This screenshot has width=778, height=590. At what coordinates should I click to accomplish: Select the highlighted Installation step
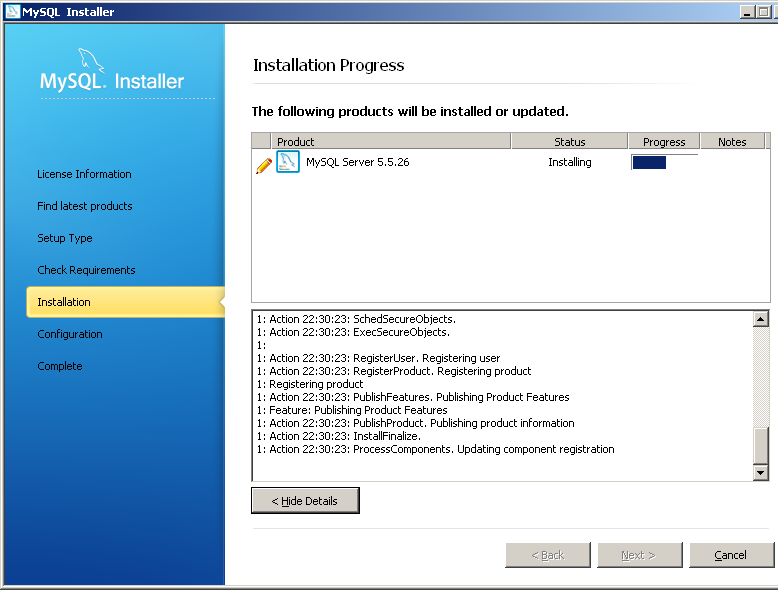(126, 302)
